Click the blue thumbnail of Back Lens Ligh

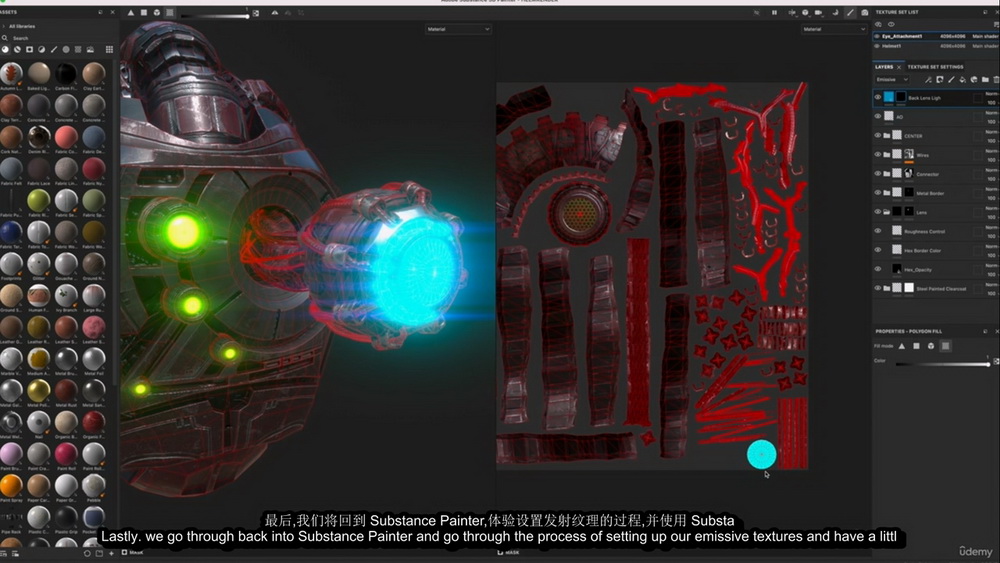click(x=889, y=98)
